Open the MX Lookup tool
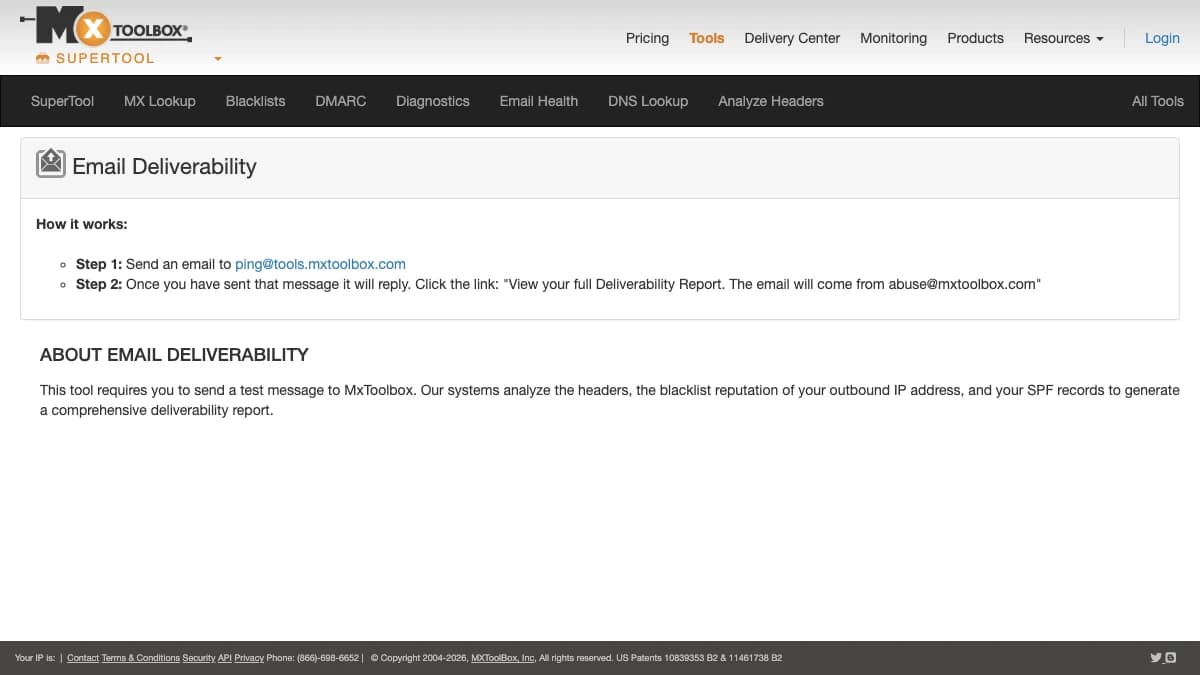This screenshot has width=1200, height=675. pos(160,101)
